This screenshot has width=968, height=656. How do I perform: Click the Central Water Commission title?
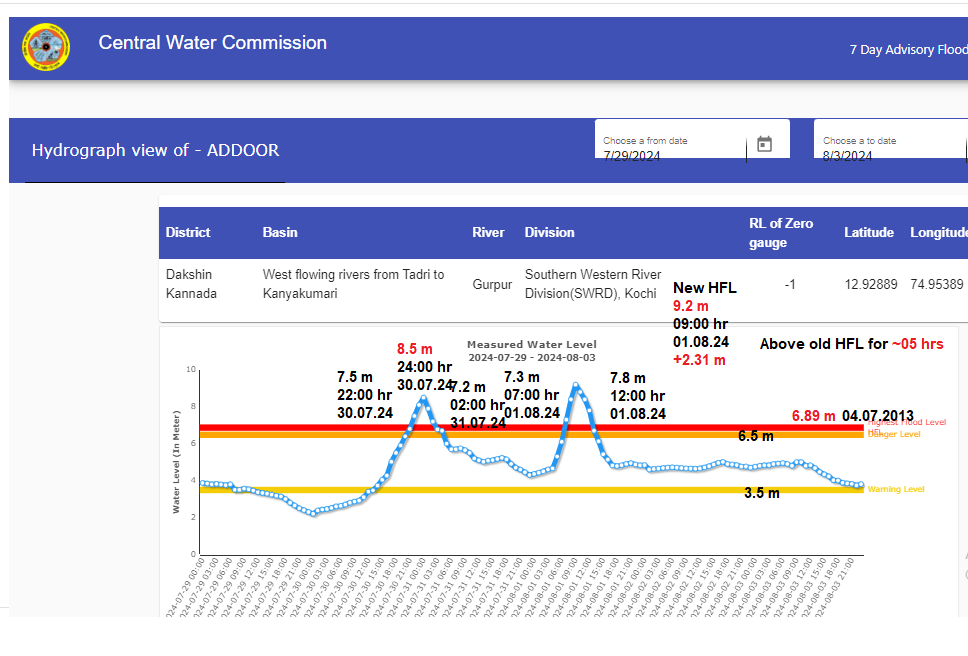point(212,43)
